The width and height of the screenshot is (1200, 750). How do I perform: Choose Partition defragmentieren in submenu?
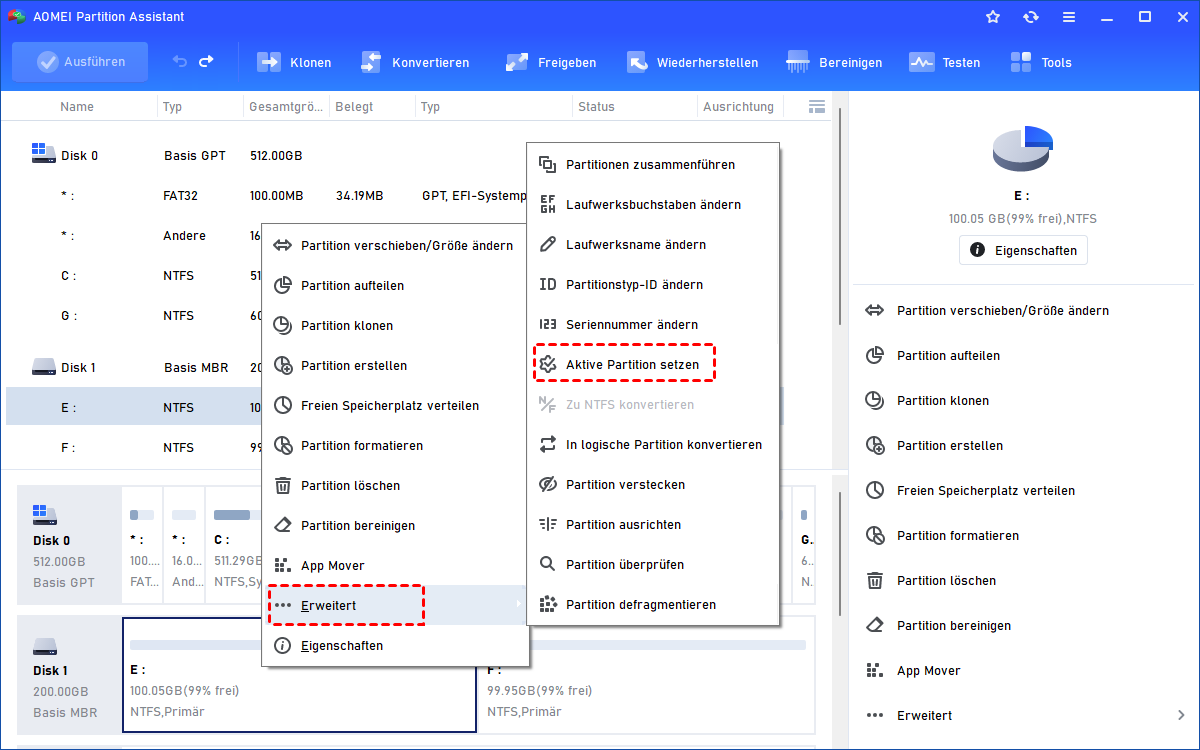(x=653, y=605)
